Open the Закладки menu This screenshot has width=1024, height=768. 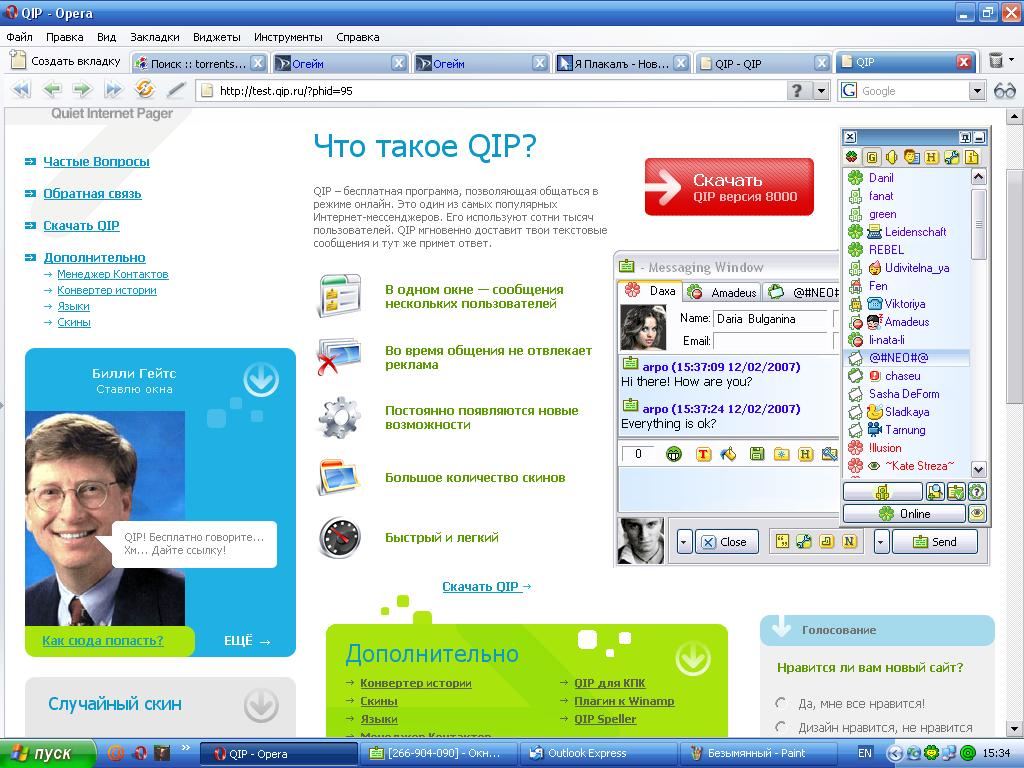click(155, 37)
